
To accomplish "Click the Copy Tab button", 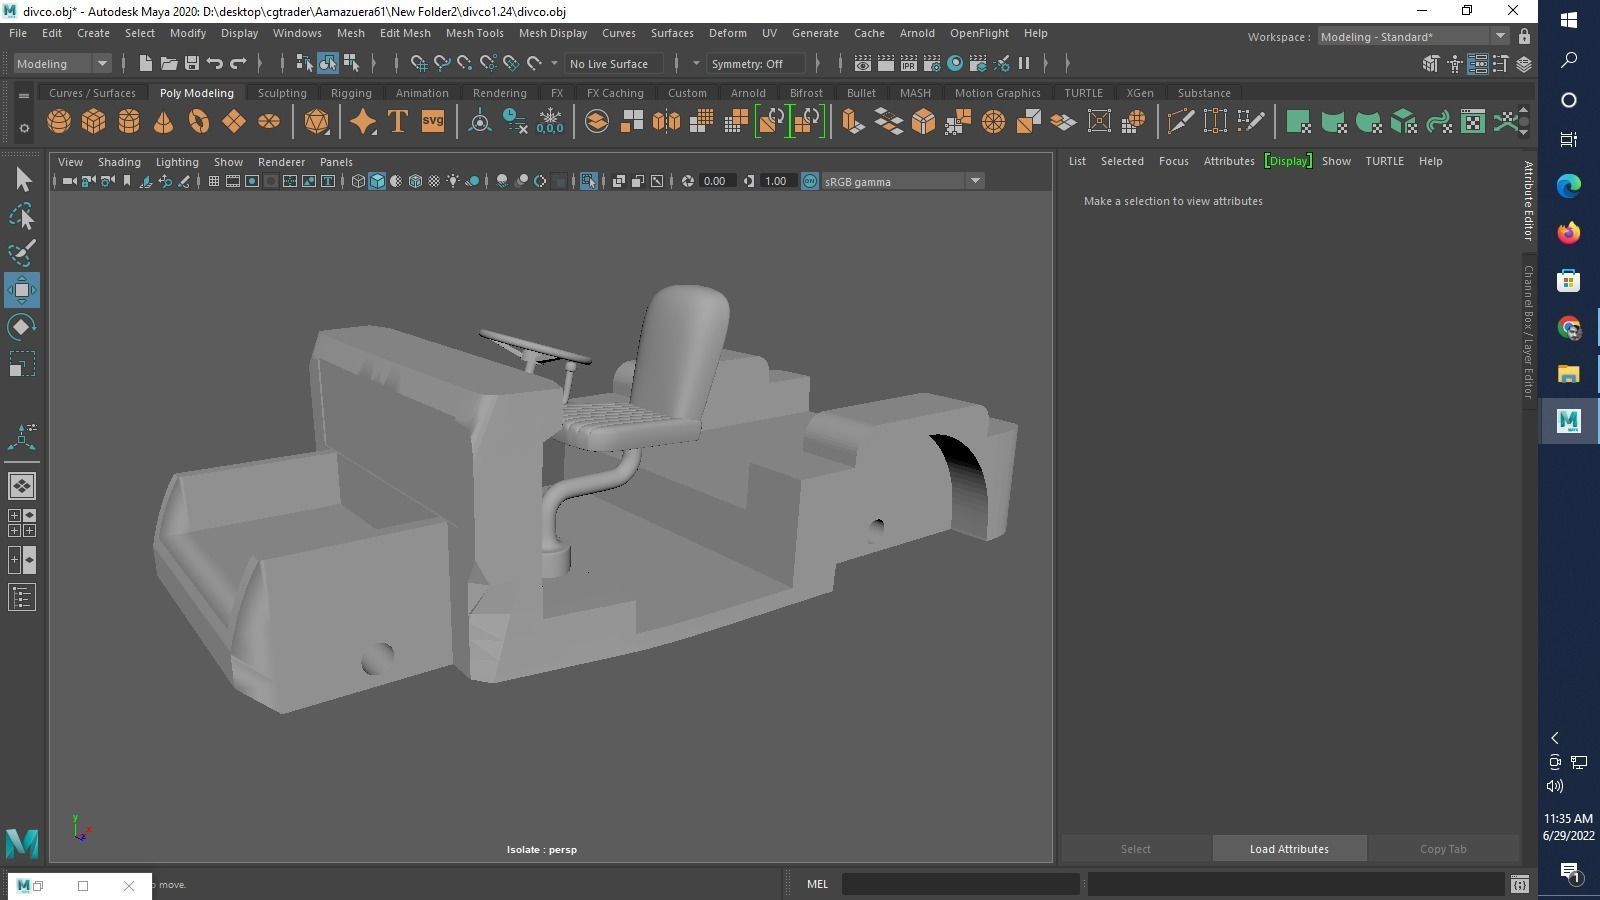I will tap(1443, 849).
